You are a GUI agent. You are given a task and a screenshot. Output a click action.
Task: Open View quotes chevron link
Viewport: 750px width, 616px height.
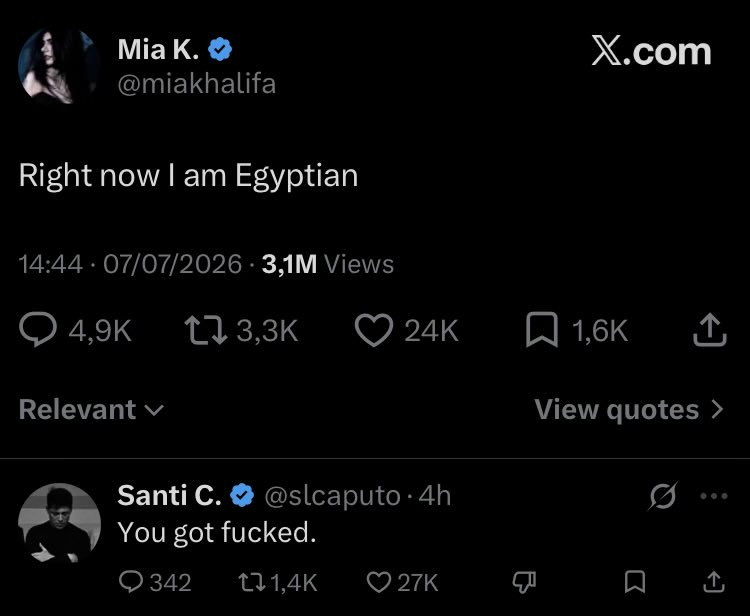pyautogui.click(x=629, y=409)
